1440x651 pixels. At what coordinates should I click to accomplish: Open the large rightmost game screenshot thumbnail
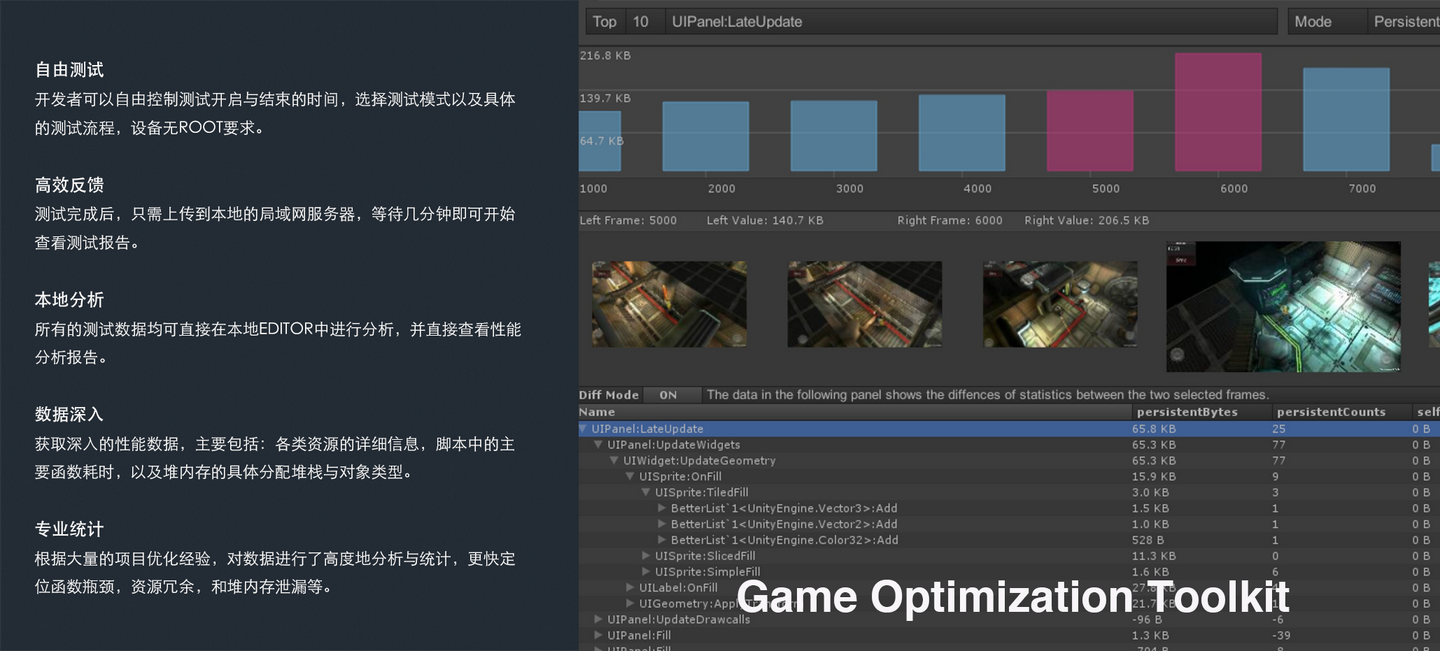click(x=1283, y=308)
